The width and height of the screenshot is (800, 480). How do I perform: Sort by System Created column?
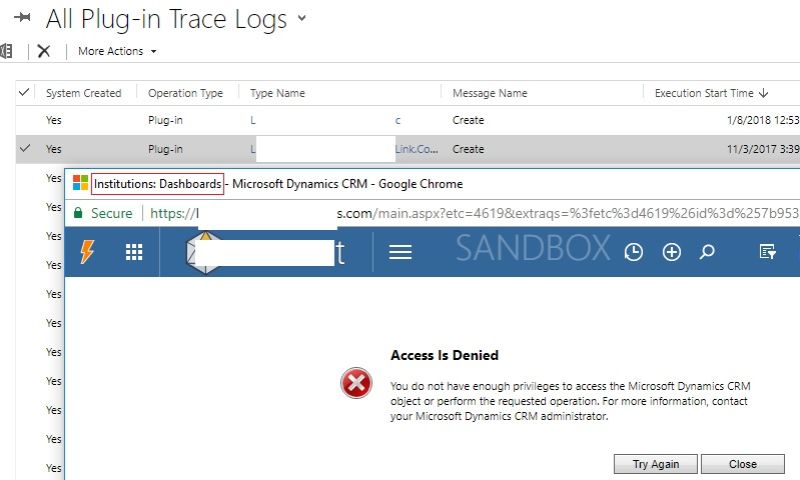(x=84, y=93)
